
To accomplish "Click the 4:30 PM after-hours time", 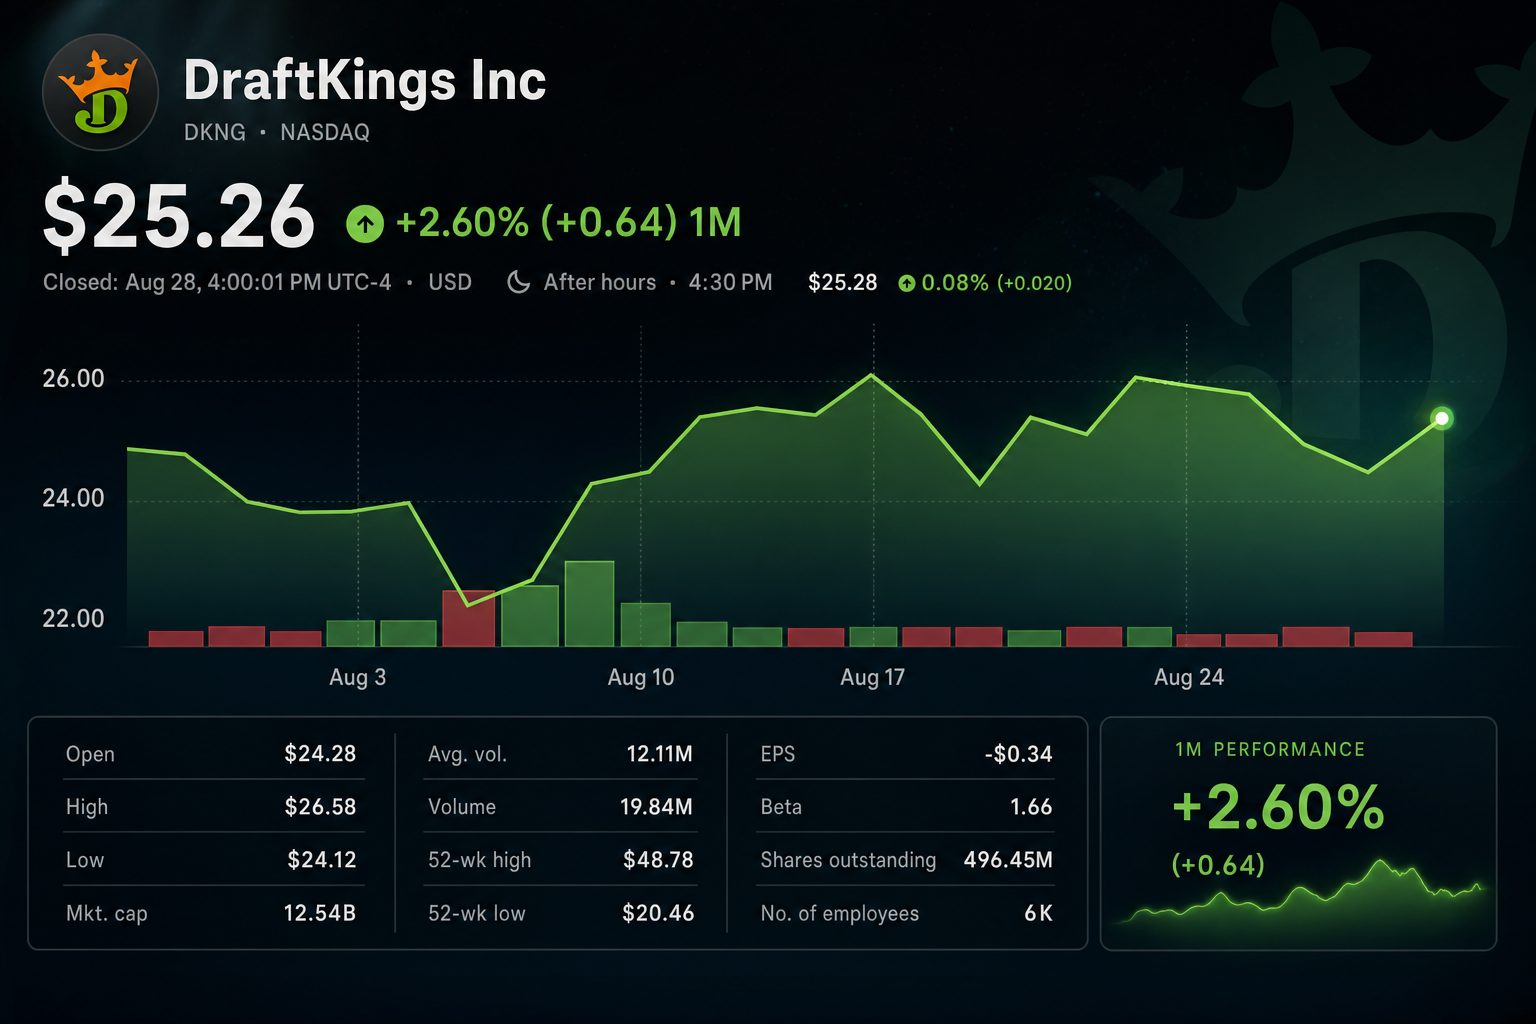I will (x=730, y=282).
